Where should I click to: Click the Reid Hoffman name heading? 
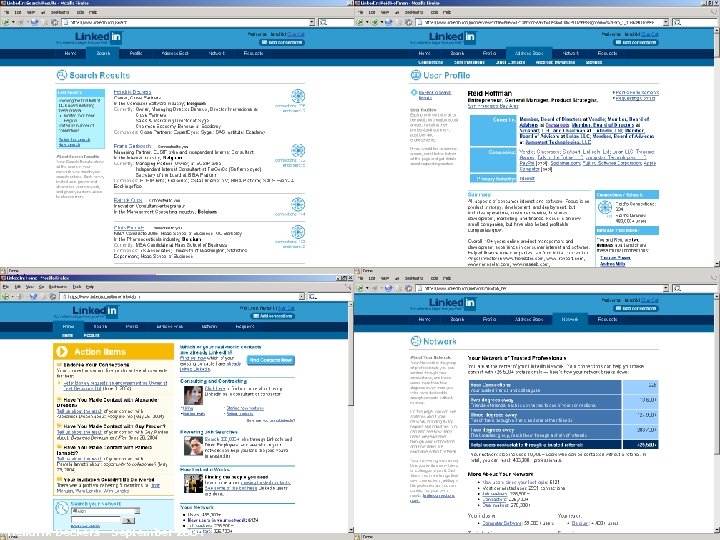click(489, 93)
